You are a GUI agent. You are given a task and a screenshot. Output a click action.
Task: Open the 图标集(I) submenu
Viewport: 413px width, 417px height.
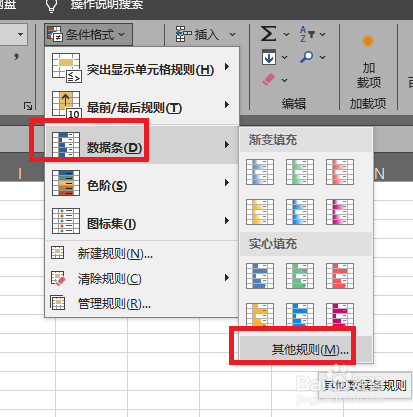[142, 221]
